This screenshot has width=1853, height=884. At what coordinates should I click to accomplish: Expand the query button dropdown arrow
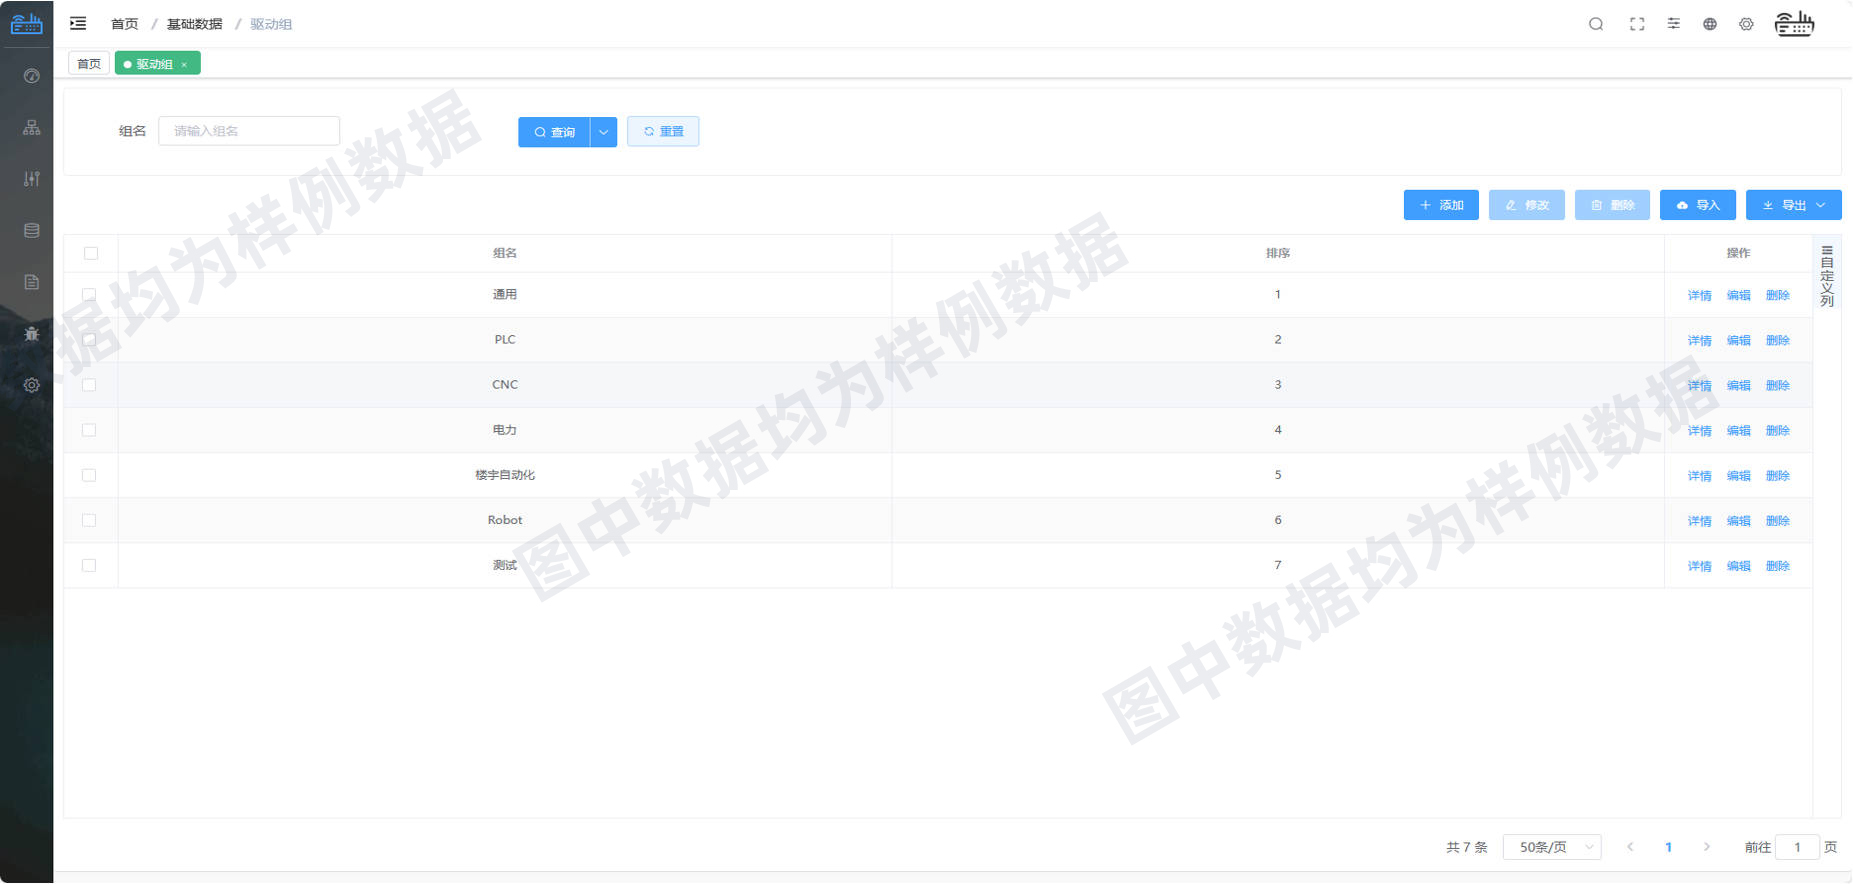[x=603, y=132]
